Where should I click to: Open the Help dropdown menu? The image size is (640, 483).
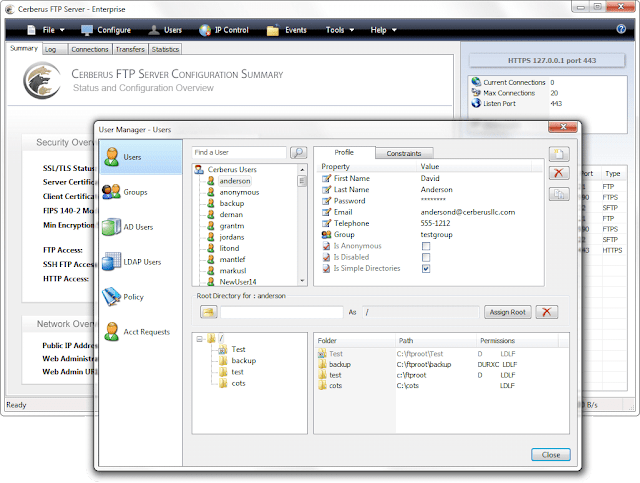[383, 30]
